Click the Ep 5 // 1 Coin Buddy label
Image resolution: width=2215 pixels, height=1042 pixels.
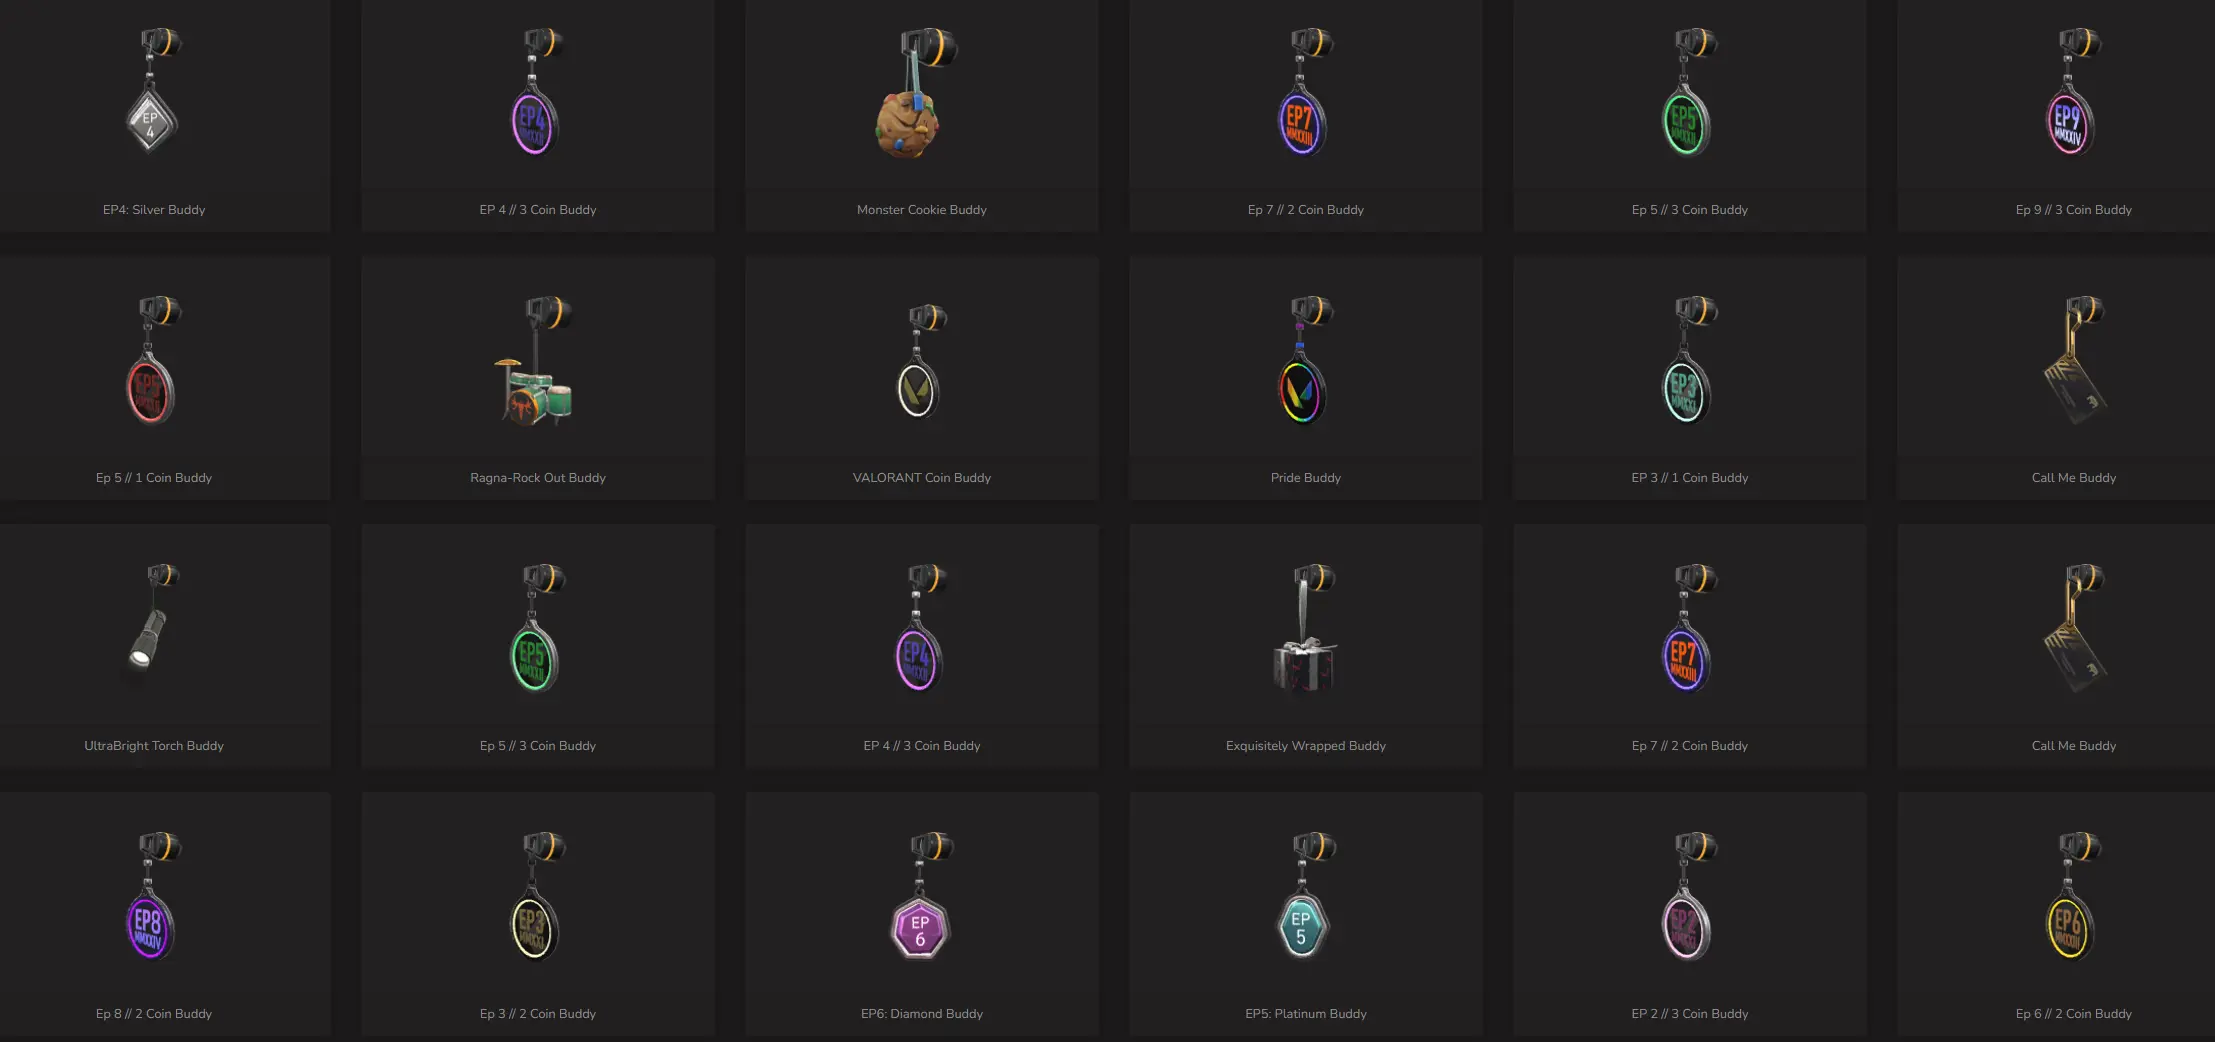pos(154,478)
